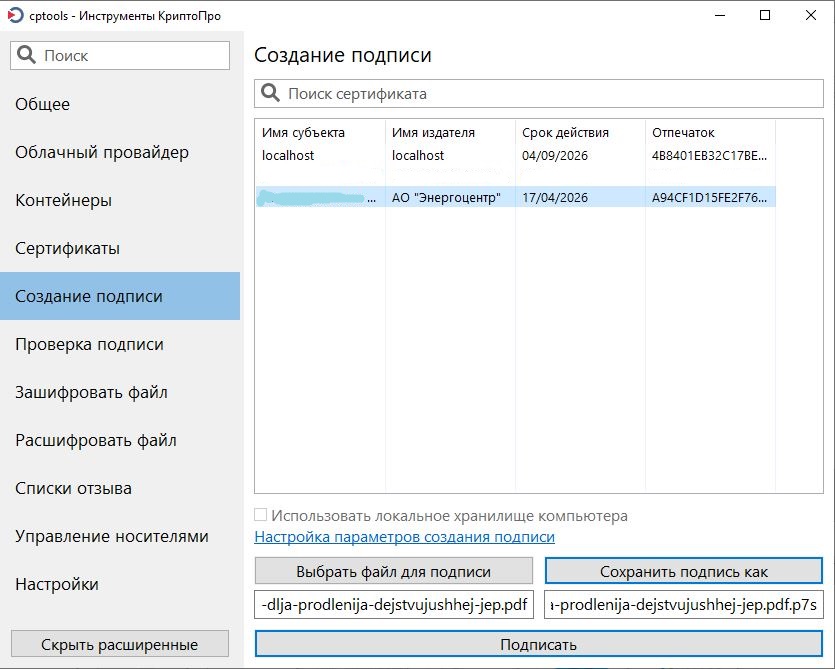This screenshot has height=669, width=835.
Task: Navigate to 'Списки отзыва'
Action: click(73, 488)
